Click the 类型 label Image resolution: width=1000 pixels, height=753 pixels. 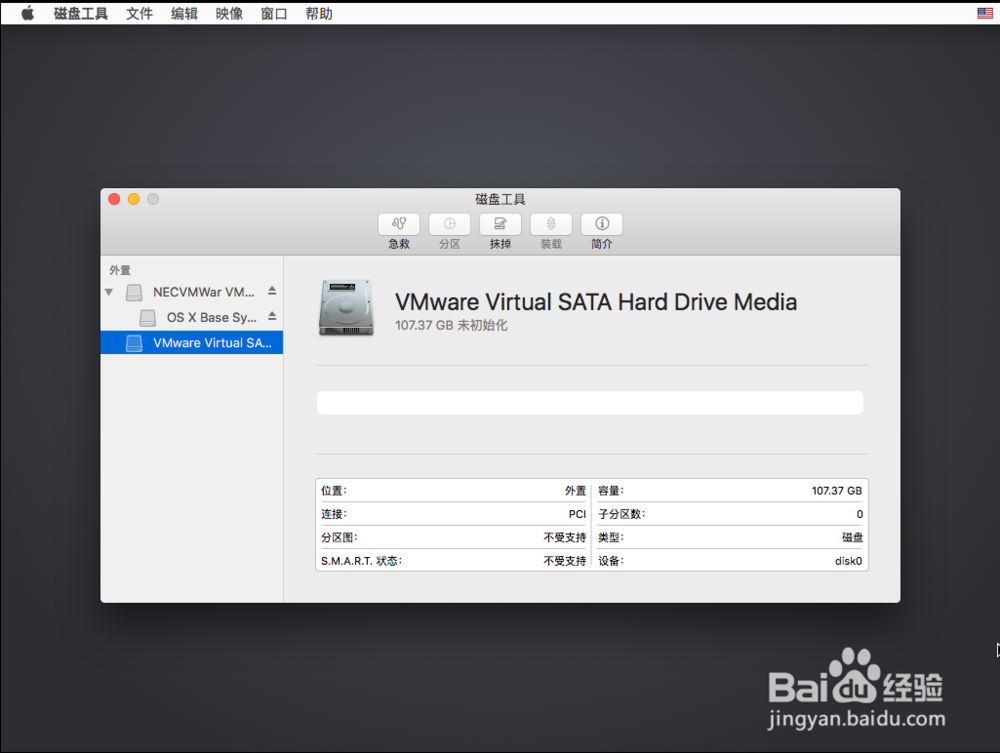pos(610,537)
